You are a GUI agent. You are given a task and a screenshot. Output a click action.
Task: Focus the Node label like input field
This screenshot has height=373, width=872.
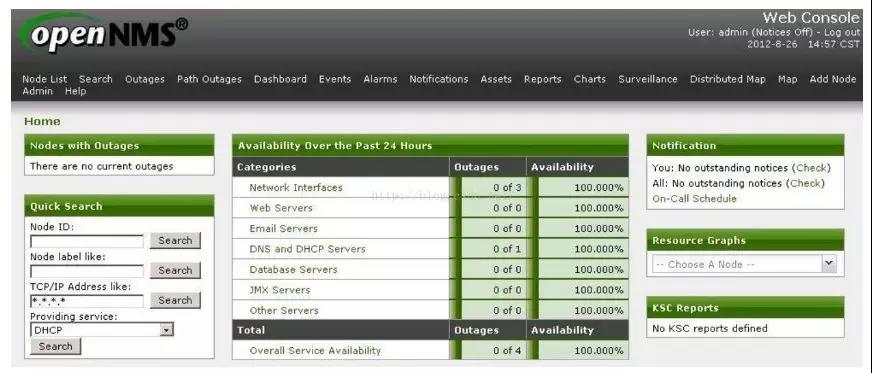pos(87,271)
